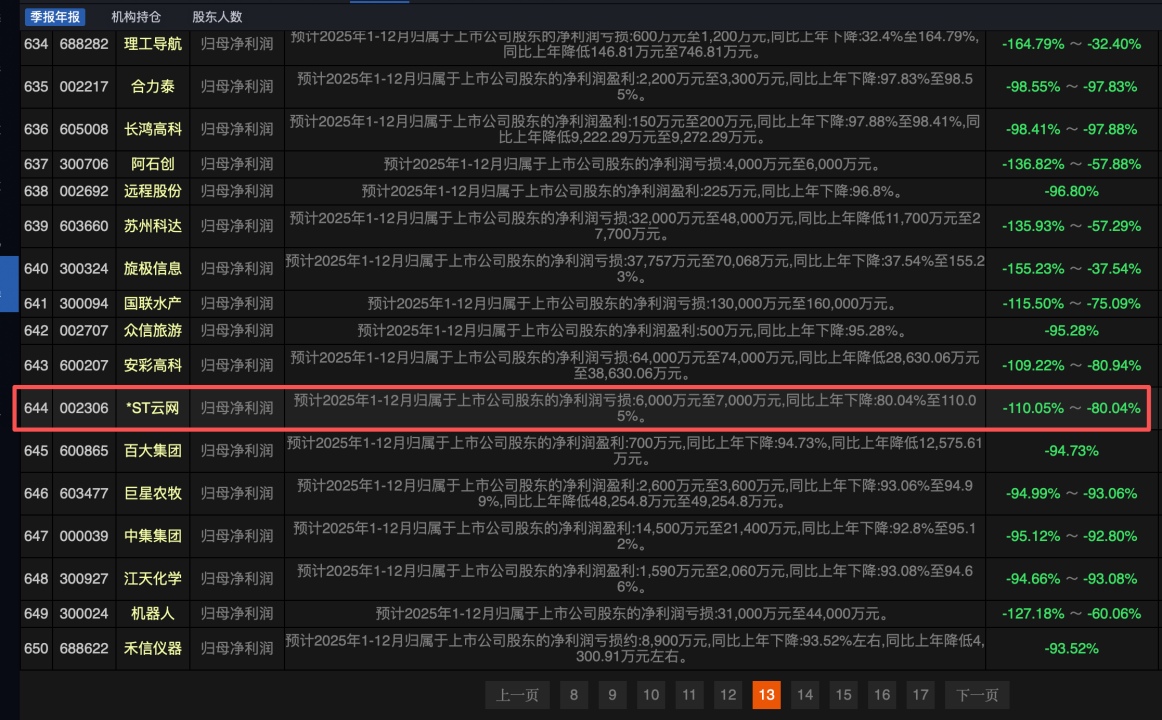
Task: Click stock code 300094
Action: pyautogui.click(x=84, y=303)
